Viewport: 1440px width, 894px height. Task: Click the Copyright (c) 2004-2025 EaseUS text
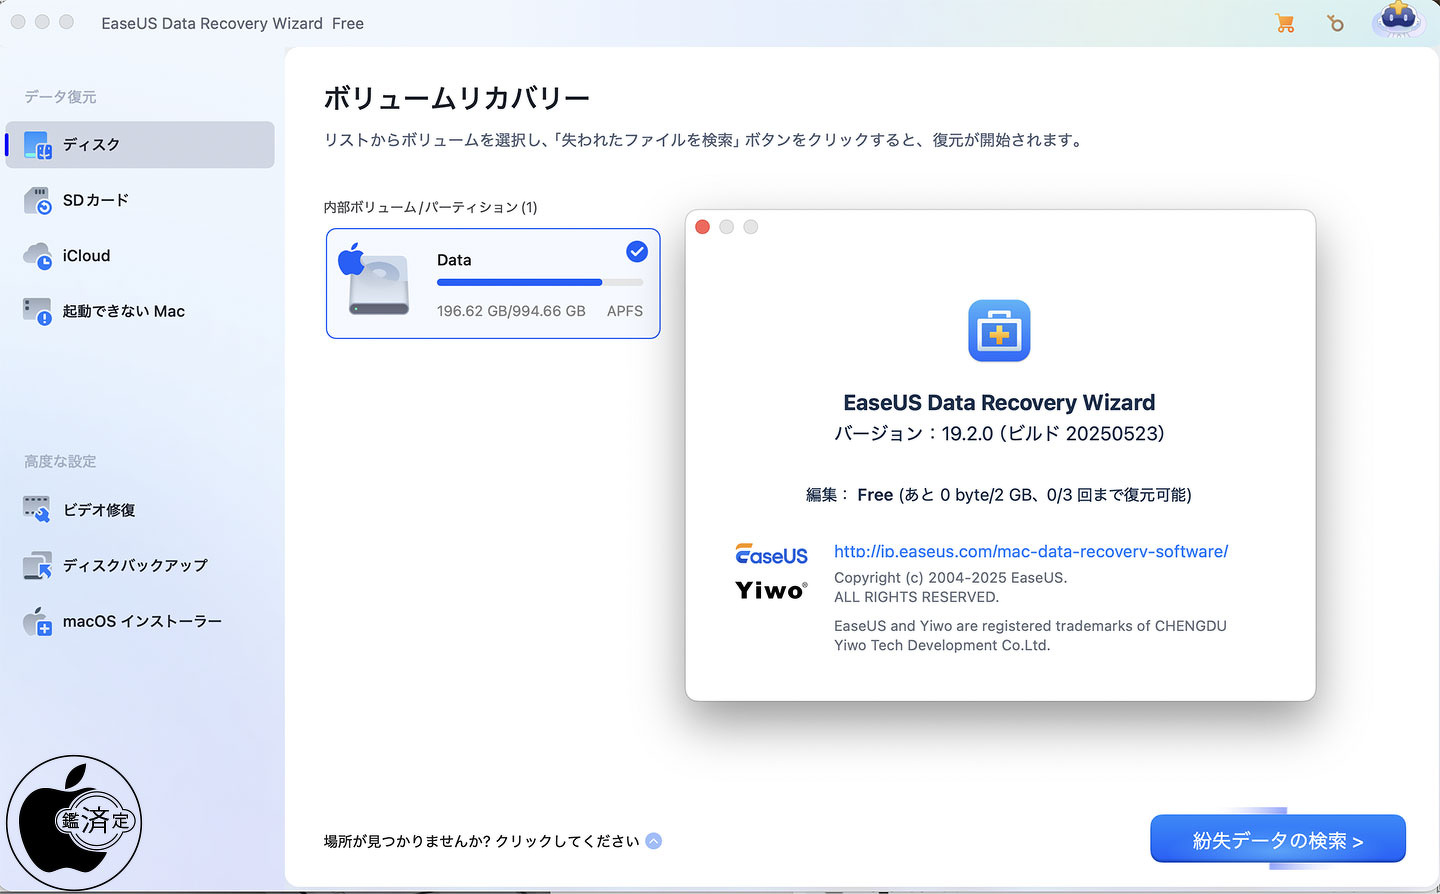951,578
